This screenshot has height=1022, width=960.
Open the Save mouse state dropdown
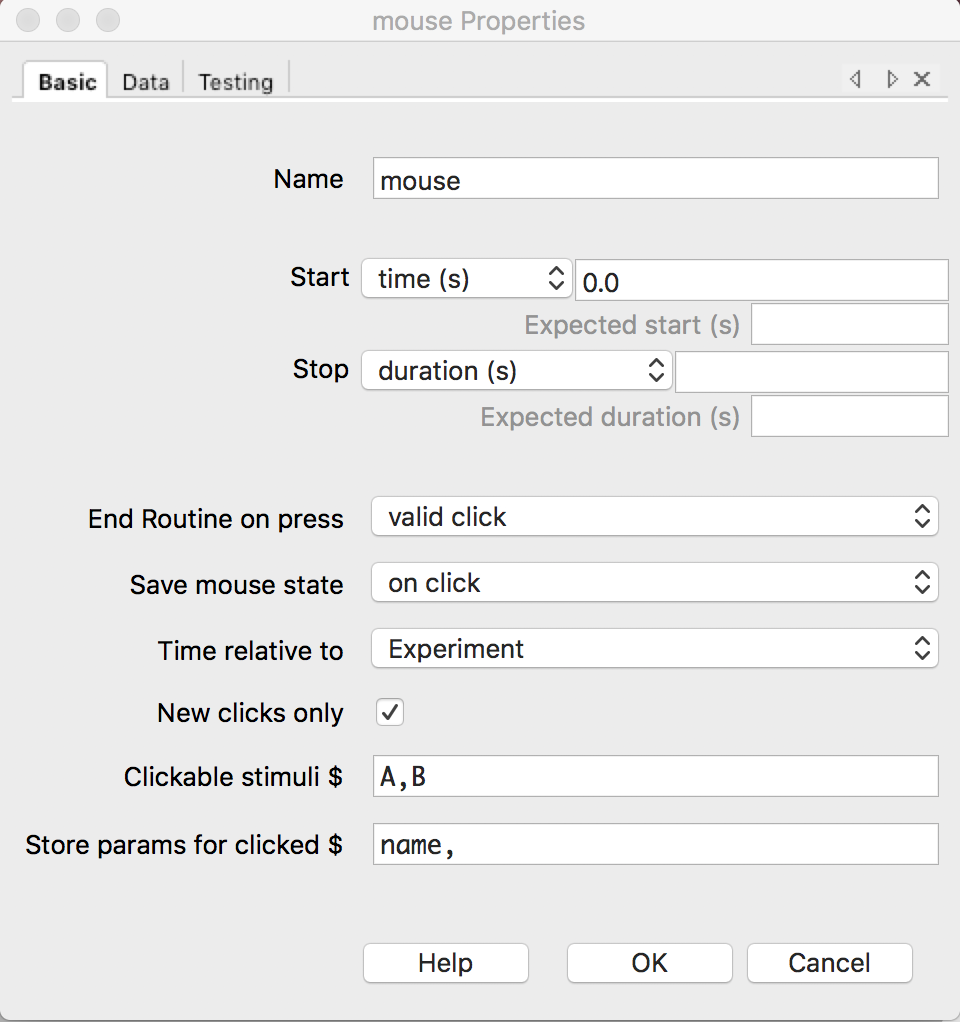point(654,582)
